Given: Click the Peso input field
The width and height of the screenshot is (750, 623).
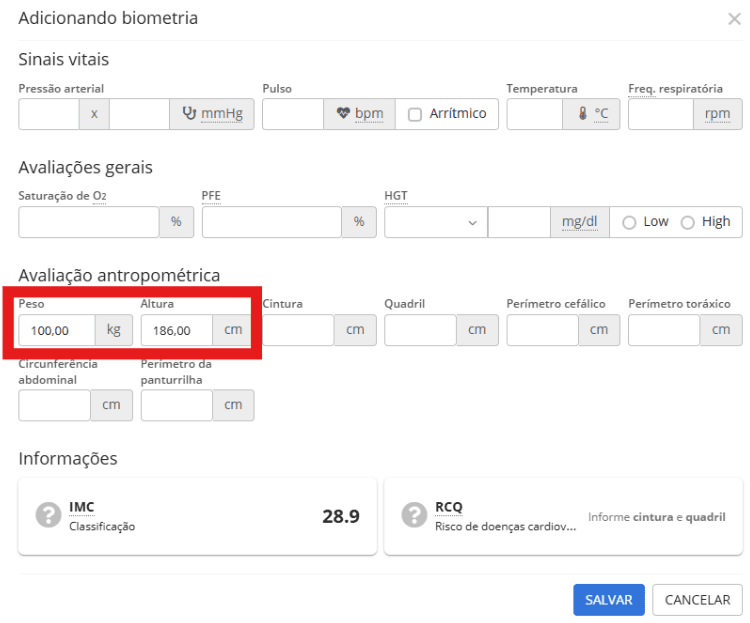Looking at the screenshot, I should click(56, 330).
